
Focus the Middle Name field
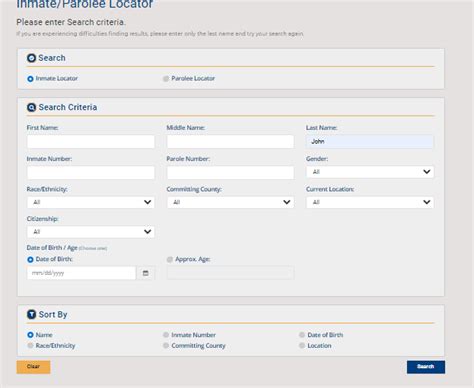click(230, 142)
